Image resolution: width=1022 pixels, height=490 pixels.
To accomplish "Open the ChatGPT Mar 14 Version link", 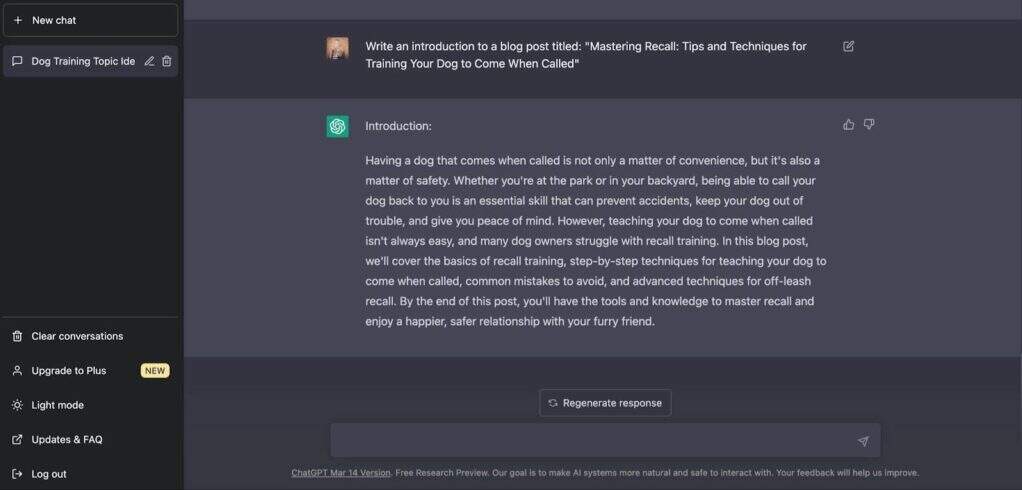I will point(340,473).
